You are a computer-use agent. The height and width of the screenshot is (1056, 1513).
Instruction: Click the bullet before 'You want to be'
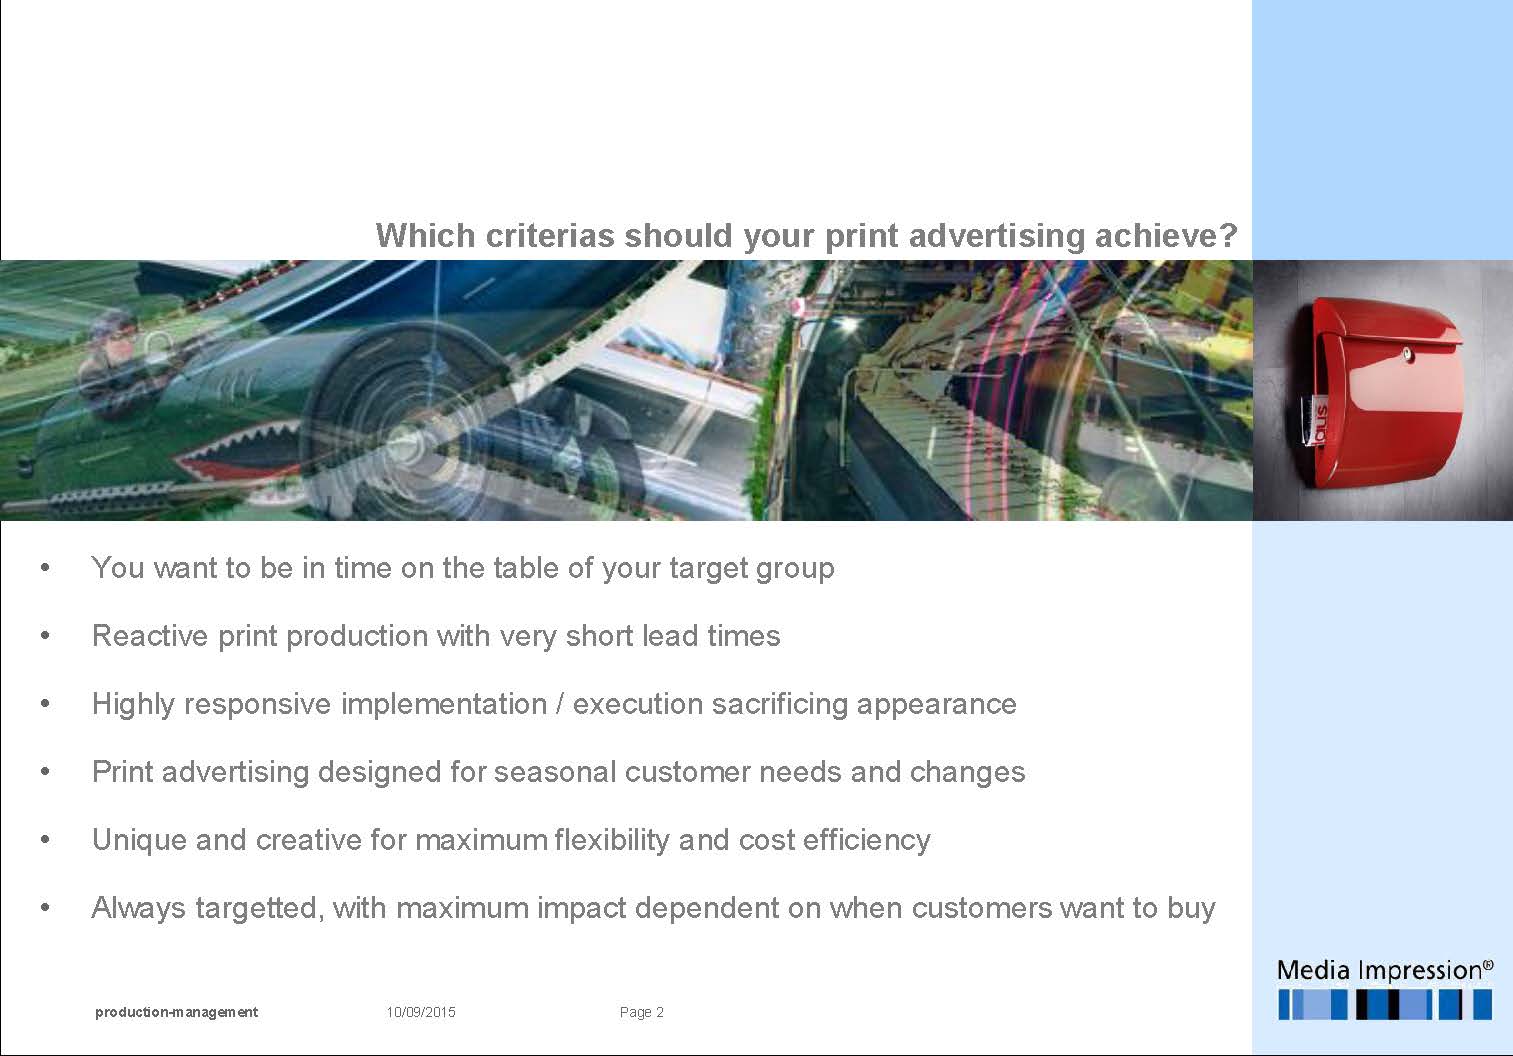coord(45,568)
